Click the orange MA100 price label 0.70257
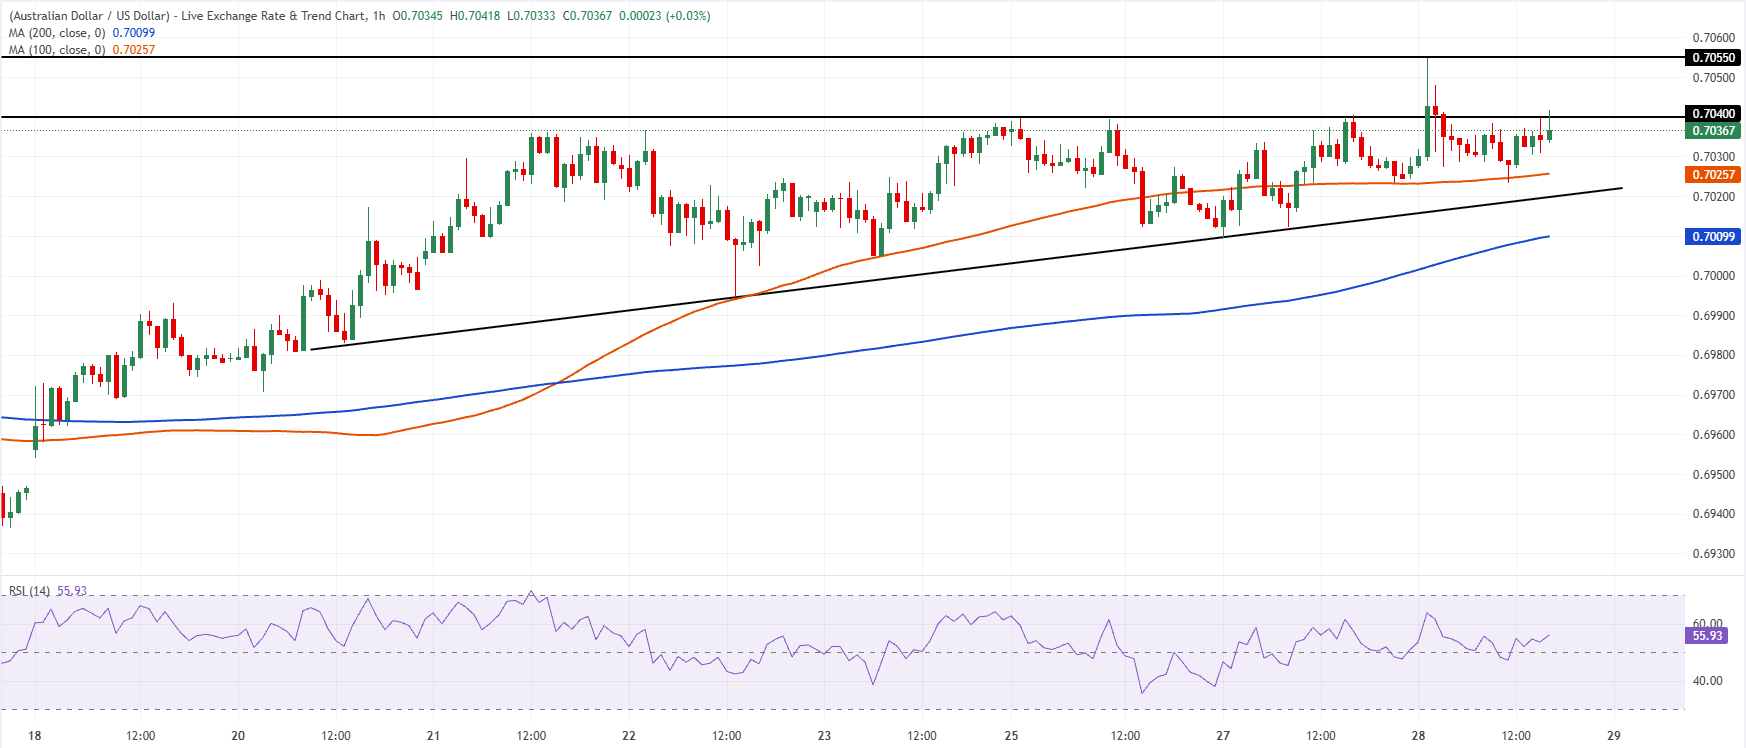 click(1713, 175)
